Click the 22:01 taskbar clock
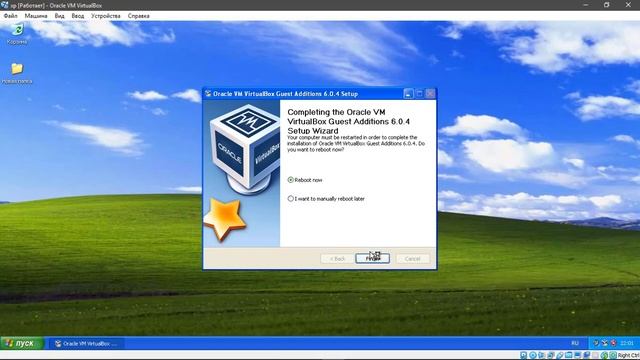 [627, 343]
